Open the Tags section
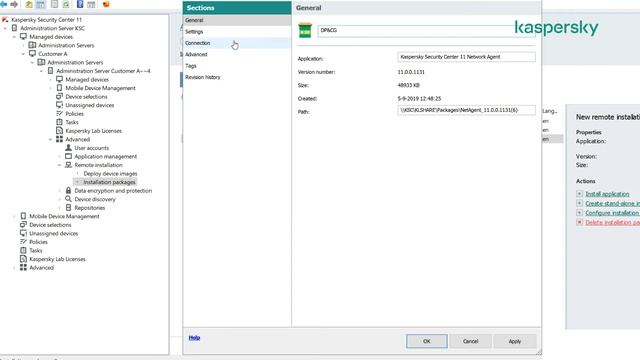Screen dimensions: 640x360 (x=237, y=66)
